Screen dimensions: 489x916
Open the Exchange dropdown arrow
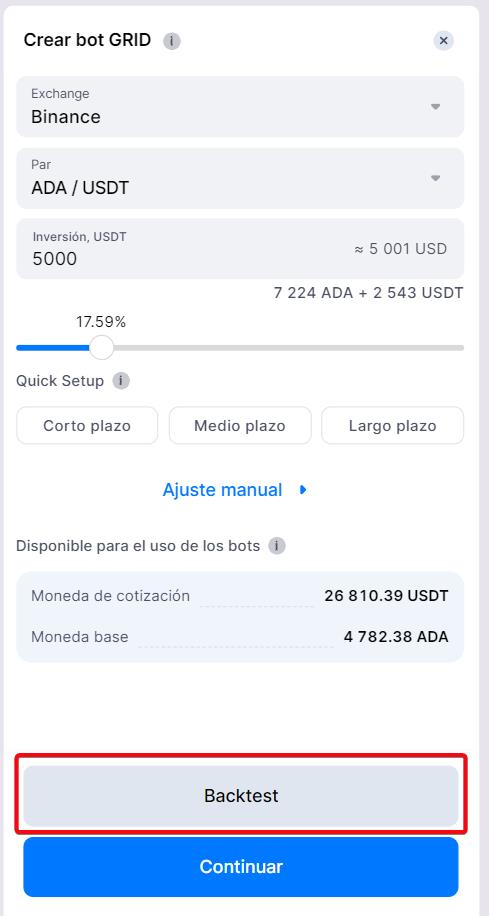pyautogui.click(x=435, y=106)
